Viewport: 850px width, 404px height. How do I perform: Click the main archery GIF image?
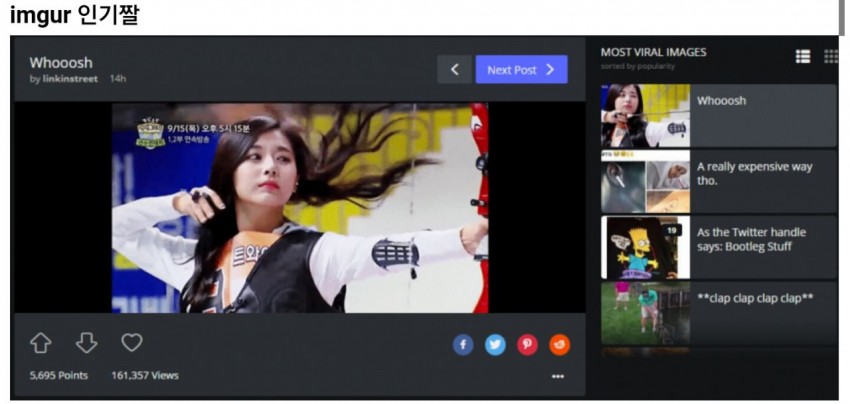[299, 208]
